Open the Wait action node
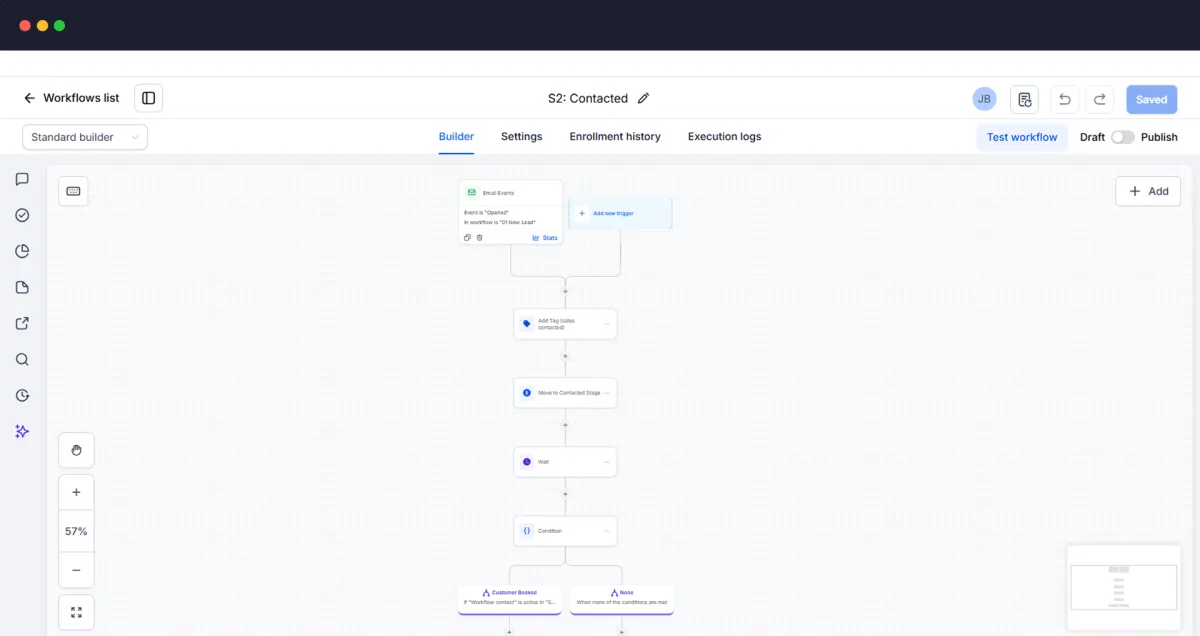Viewport: 1200px width, 636px height. 565,462
